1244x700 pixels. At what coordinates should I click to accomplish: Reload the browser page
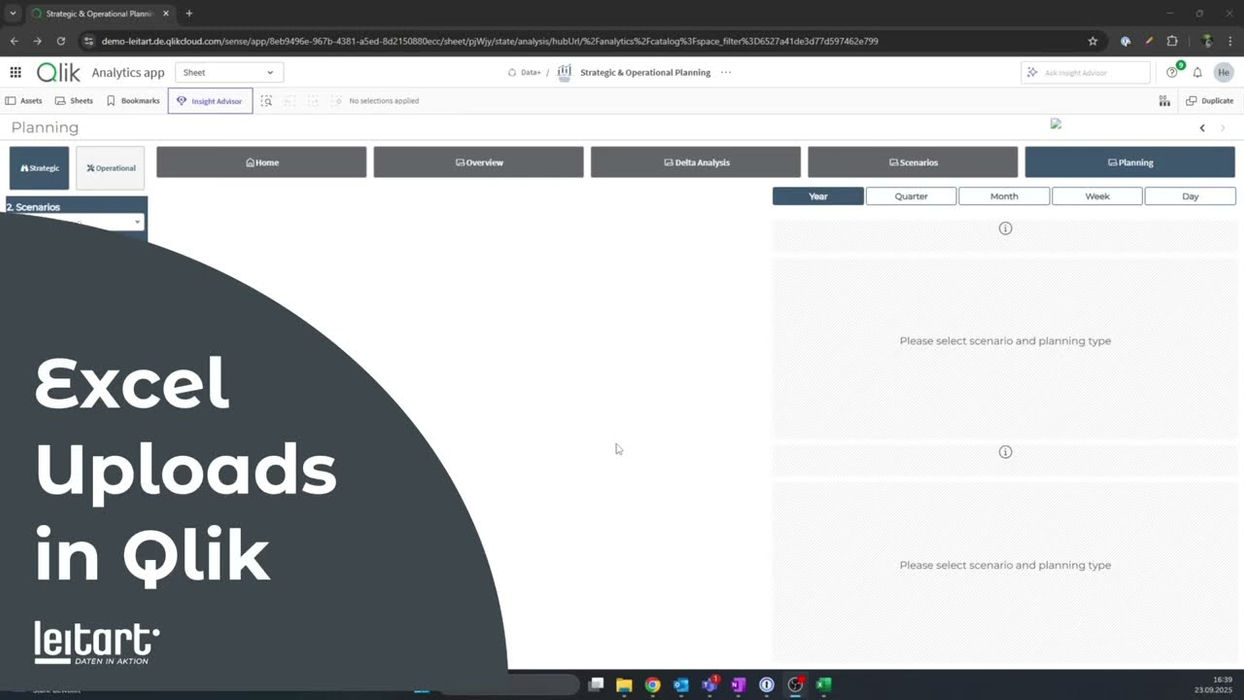click(x=61, y=41)
